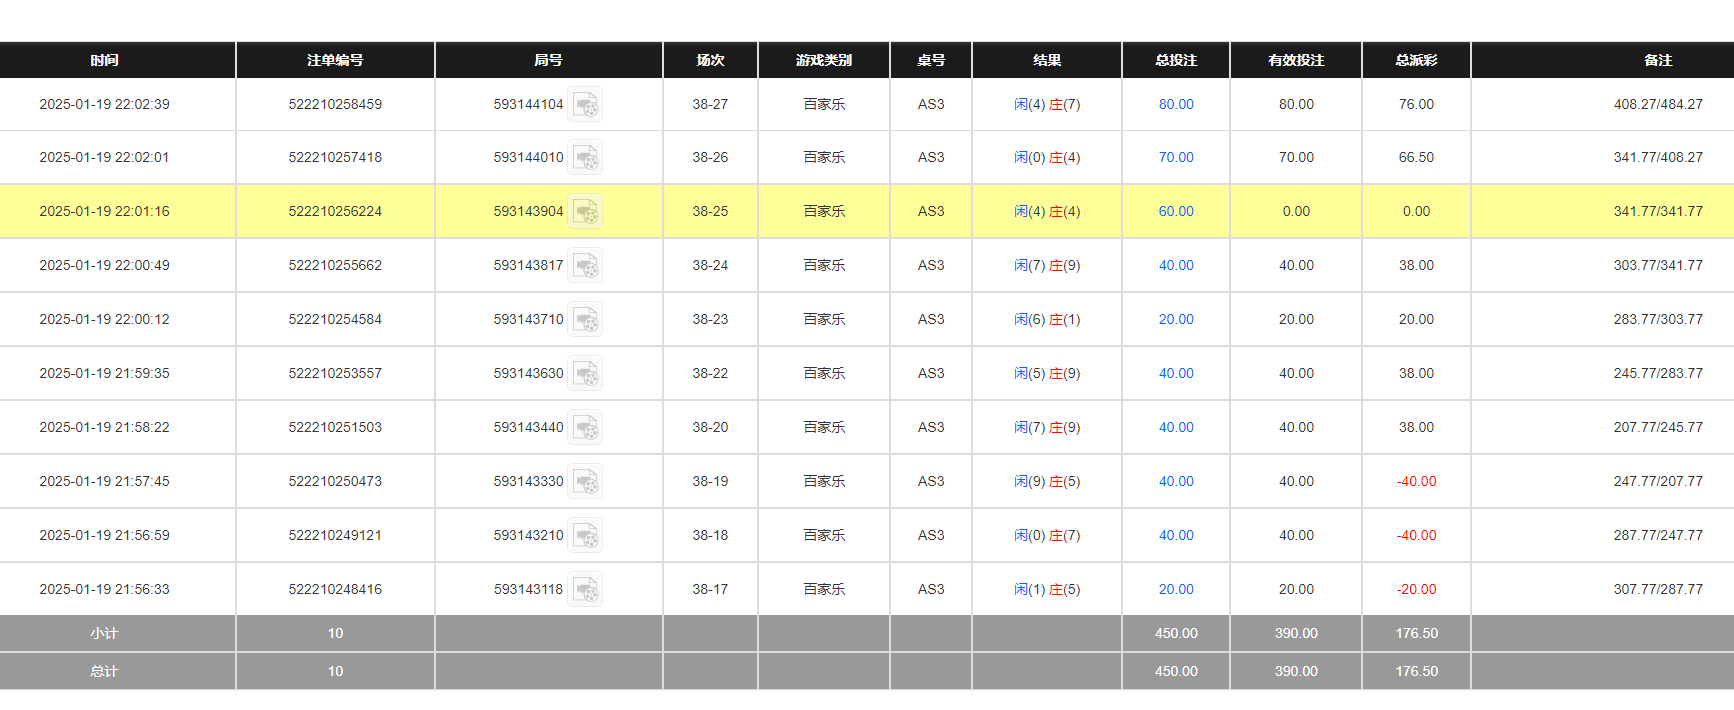The image size is (1734, 710).
Task: Click the 有效投注 column header
Action: pos(1296,60)
